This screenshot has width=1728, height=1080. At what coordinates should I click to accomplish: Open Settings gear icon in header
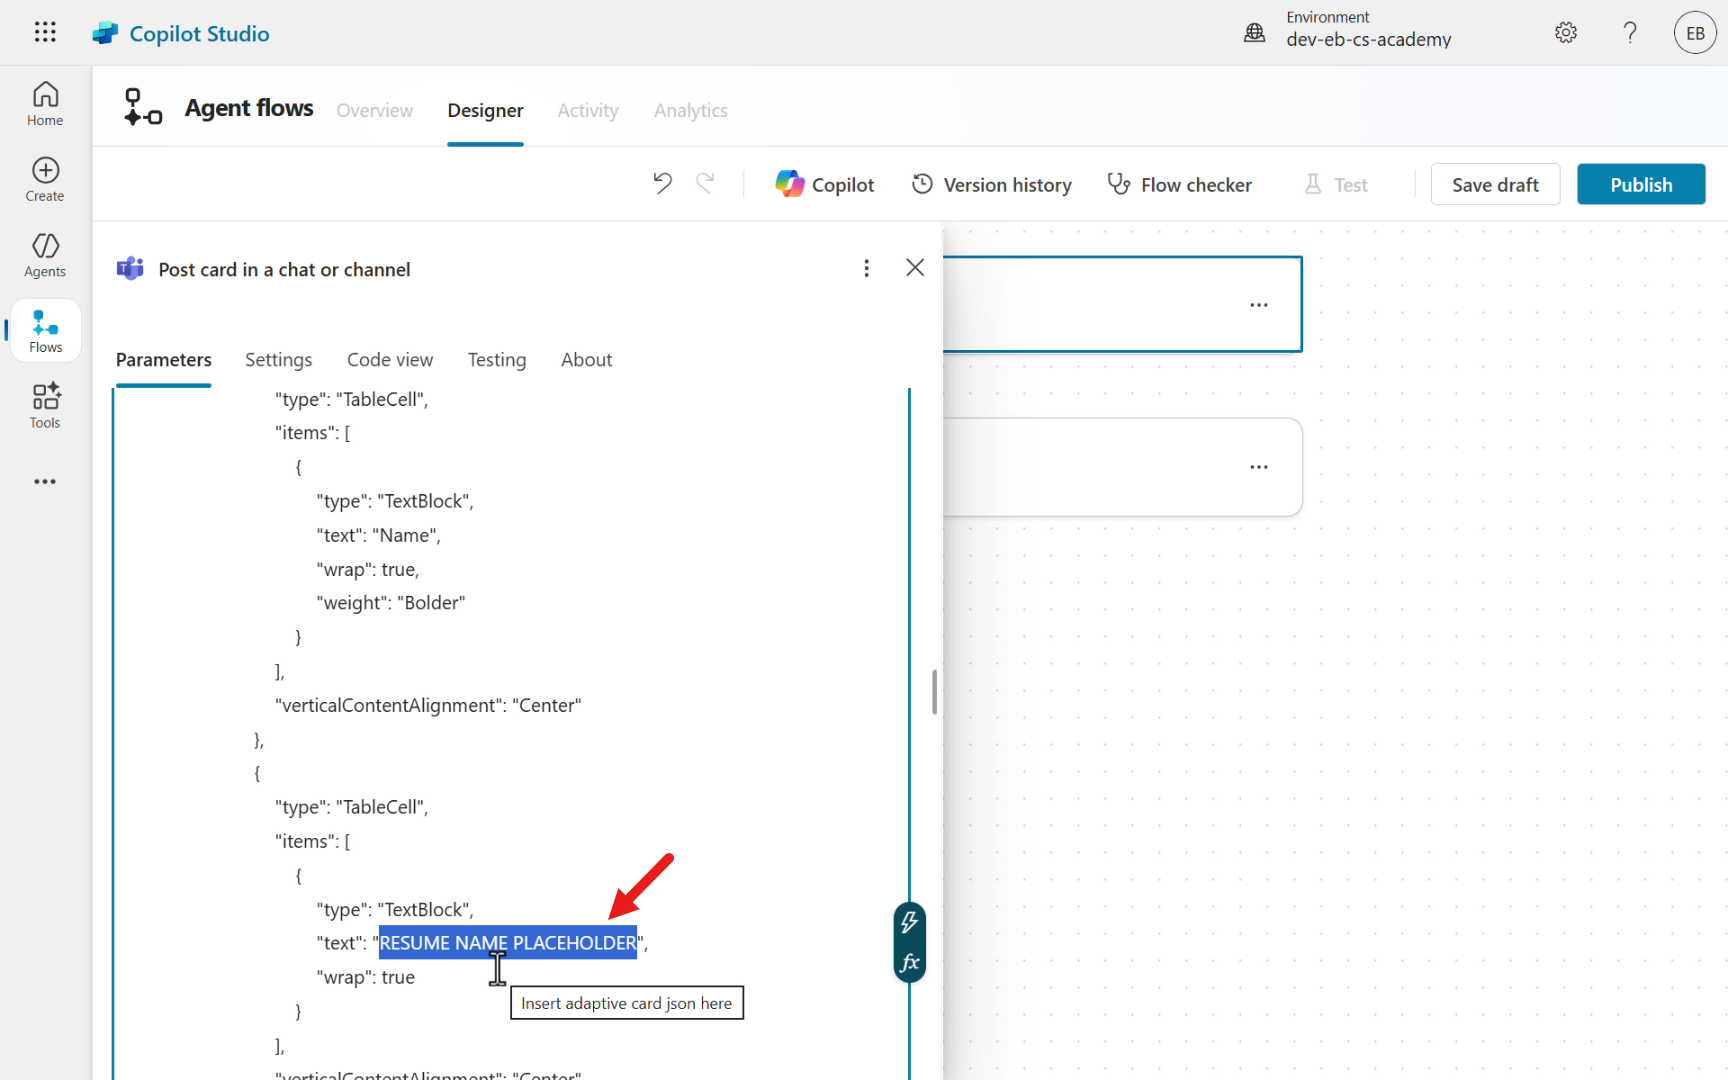click(x=1566, y=33)
